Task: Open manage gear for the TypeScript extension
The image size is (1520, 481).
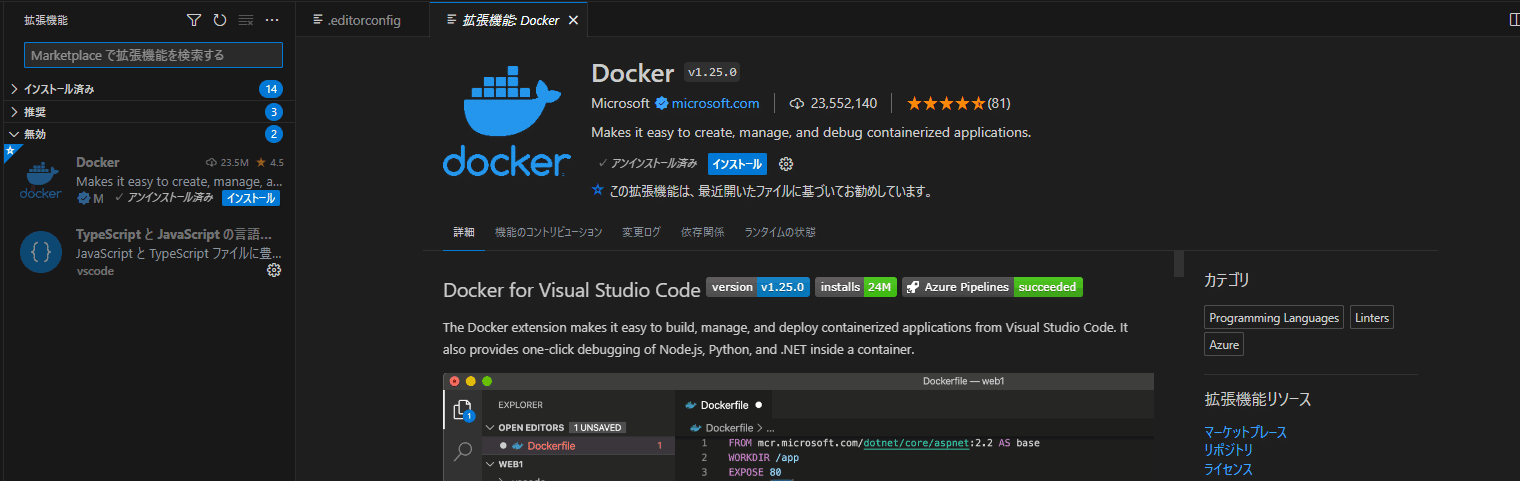Action: (x=274, y=270)
